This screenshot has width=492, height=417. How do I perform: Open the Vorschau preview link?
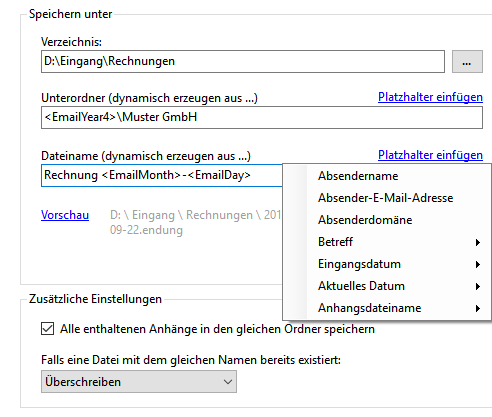(65, 215)
